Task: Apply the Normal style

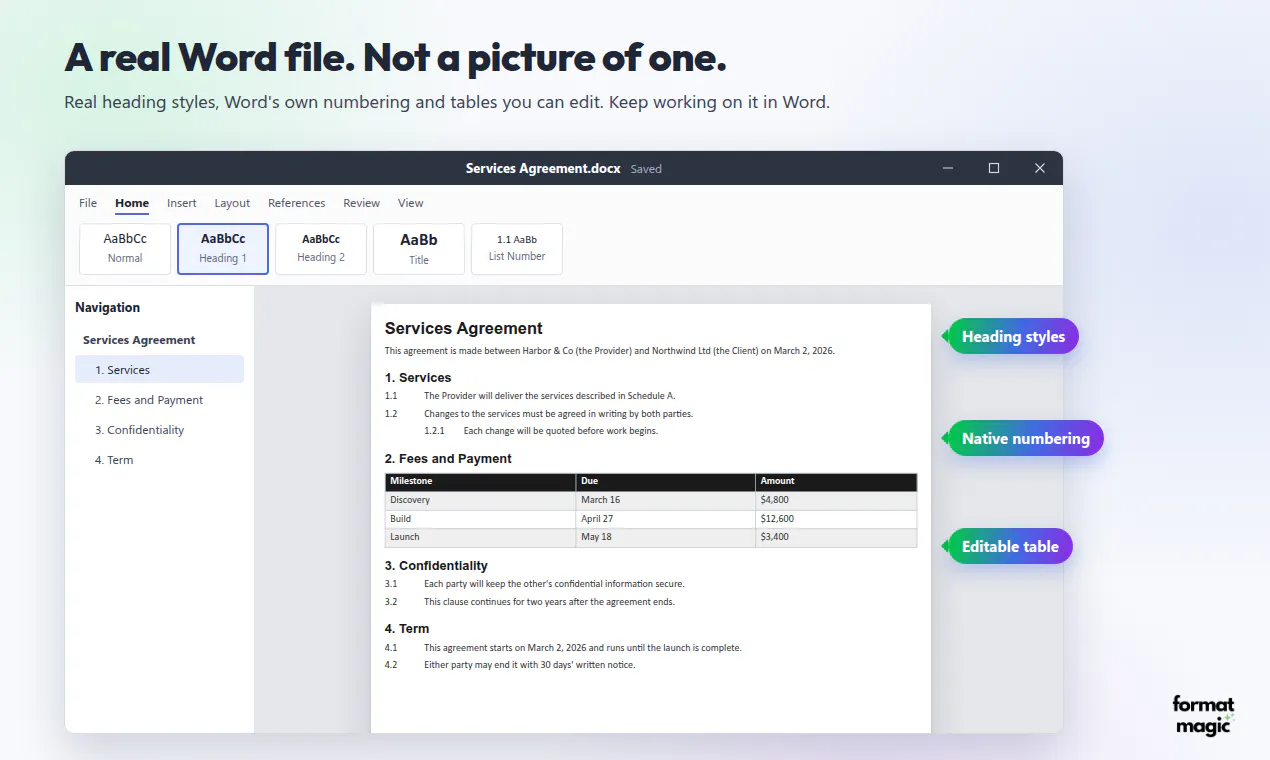Action: (125, 249)
